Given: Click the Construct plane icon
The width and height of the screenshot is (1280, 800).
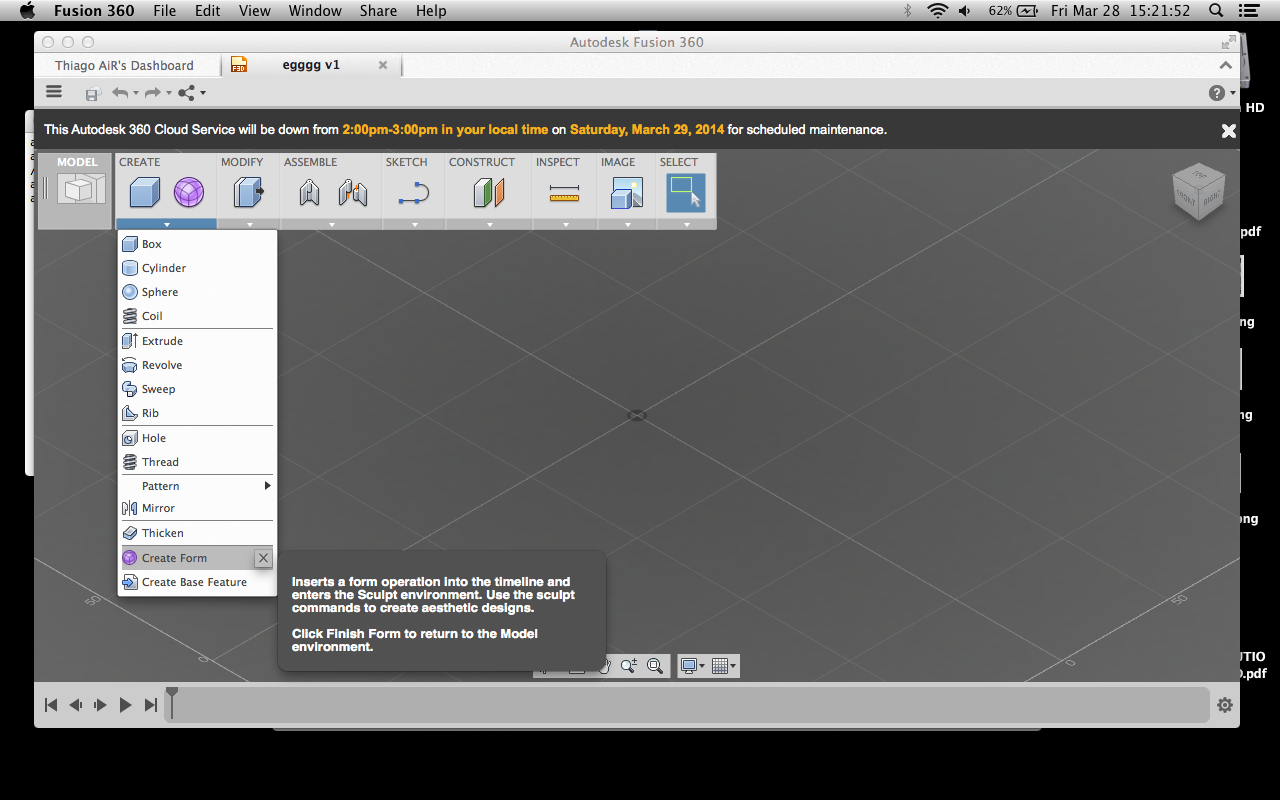Looking at the screenshot, I should tap(489, 192).
